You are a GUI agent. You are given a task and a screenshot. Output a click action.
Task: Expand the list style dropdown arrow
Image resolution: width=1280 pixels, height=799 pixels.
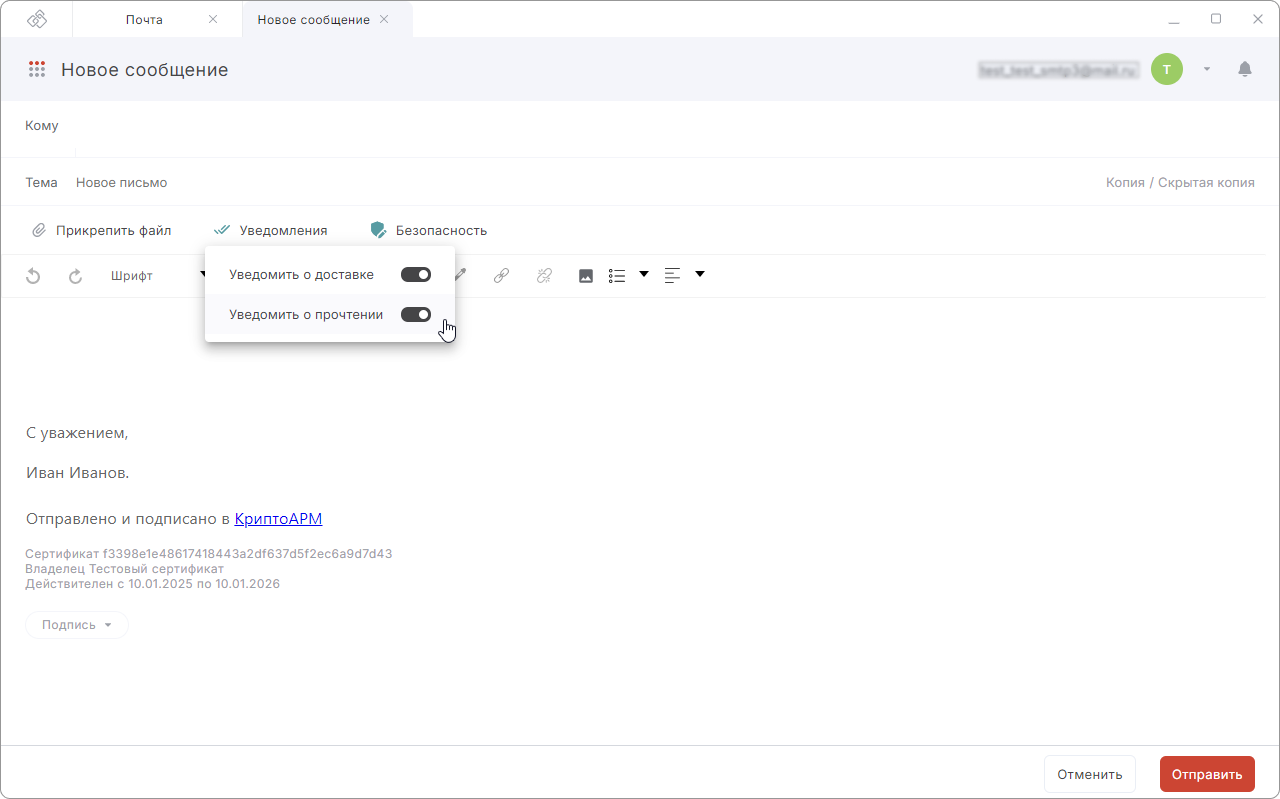(x=644, y=274)
